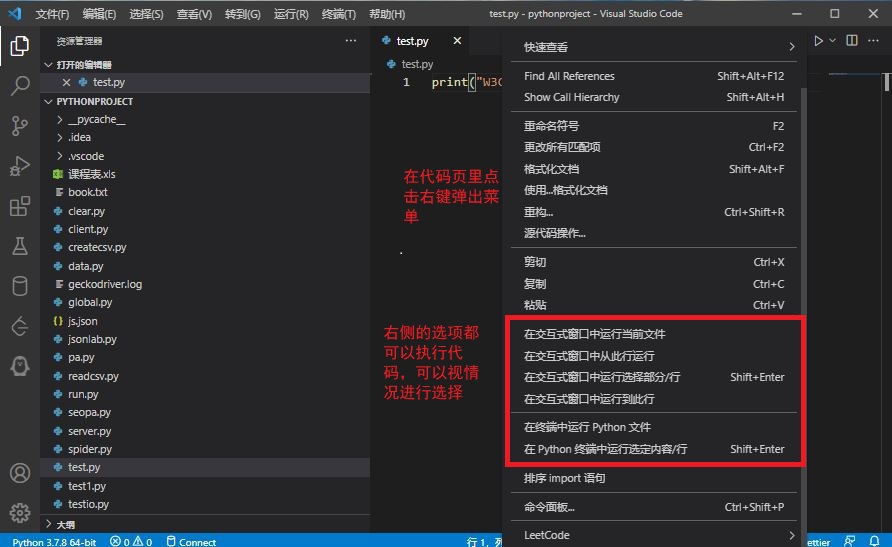Open the help (帮助) menu
892x547 pixels.
coord(387,14)
